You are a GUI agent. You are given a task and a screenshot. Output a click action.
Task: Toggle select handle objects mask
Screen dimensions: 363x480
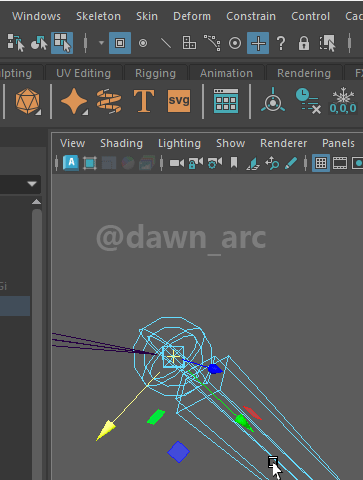click(x=120, y=43)
